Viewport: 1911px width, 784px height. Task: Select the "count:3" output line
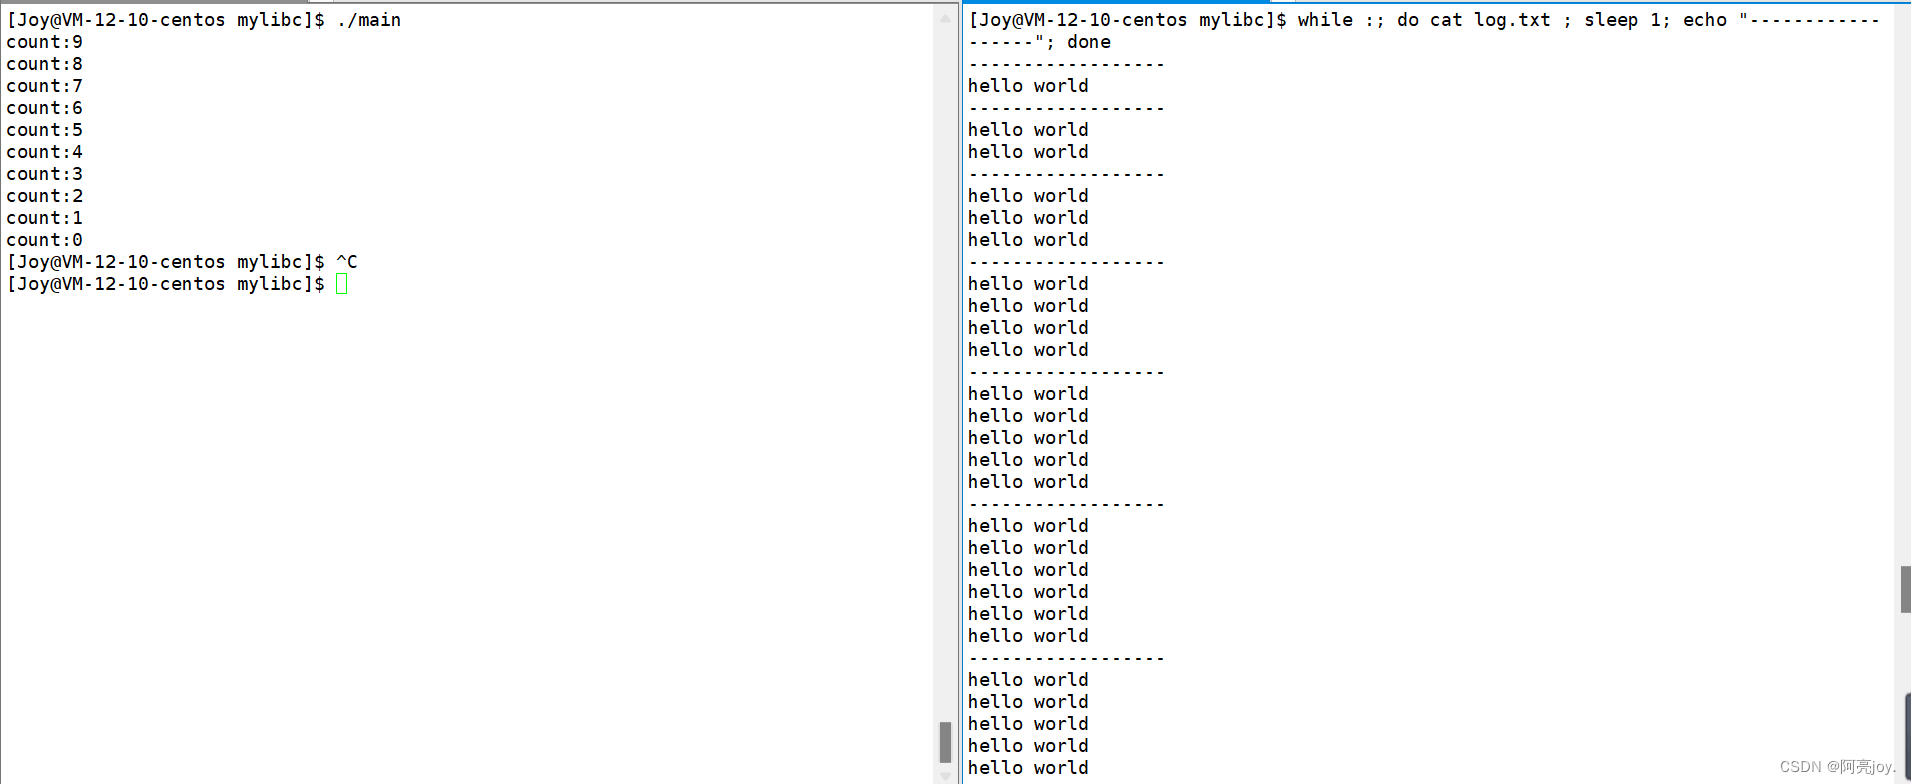45,174
